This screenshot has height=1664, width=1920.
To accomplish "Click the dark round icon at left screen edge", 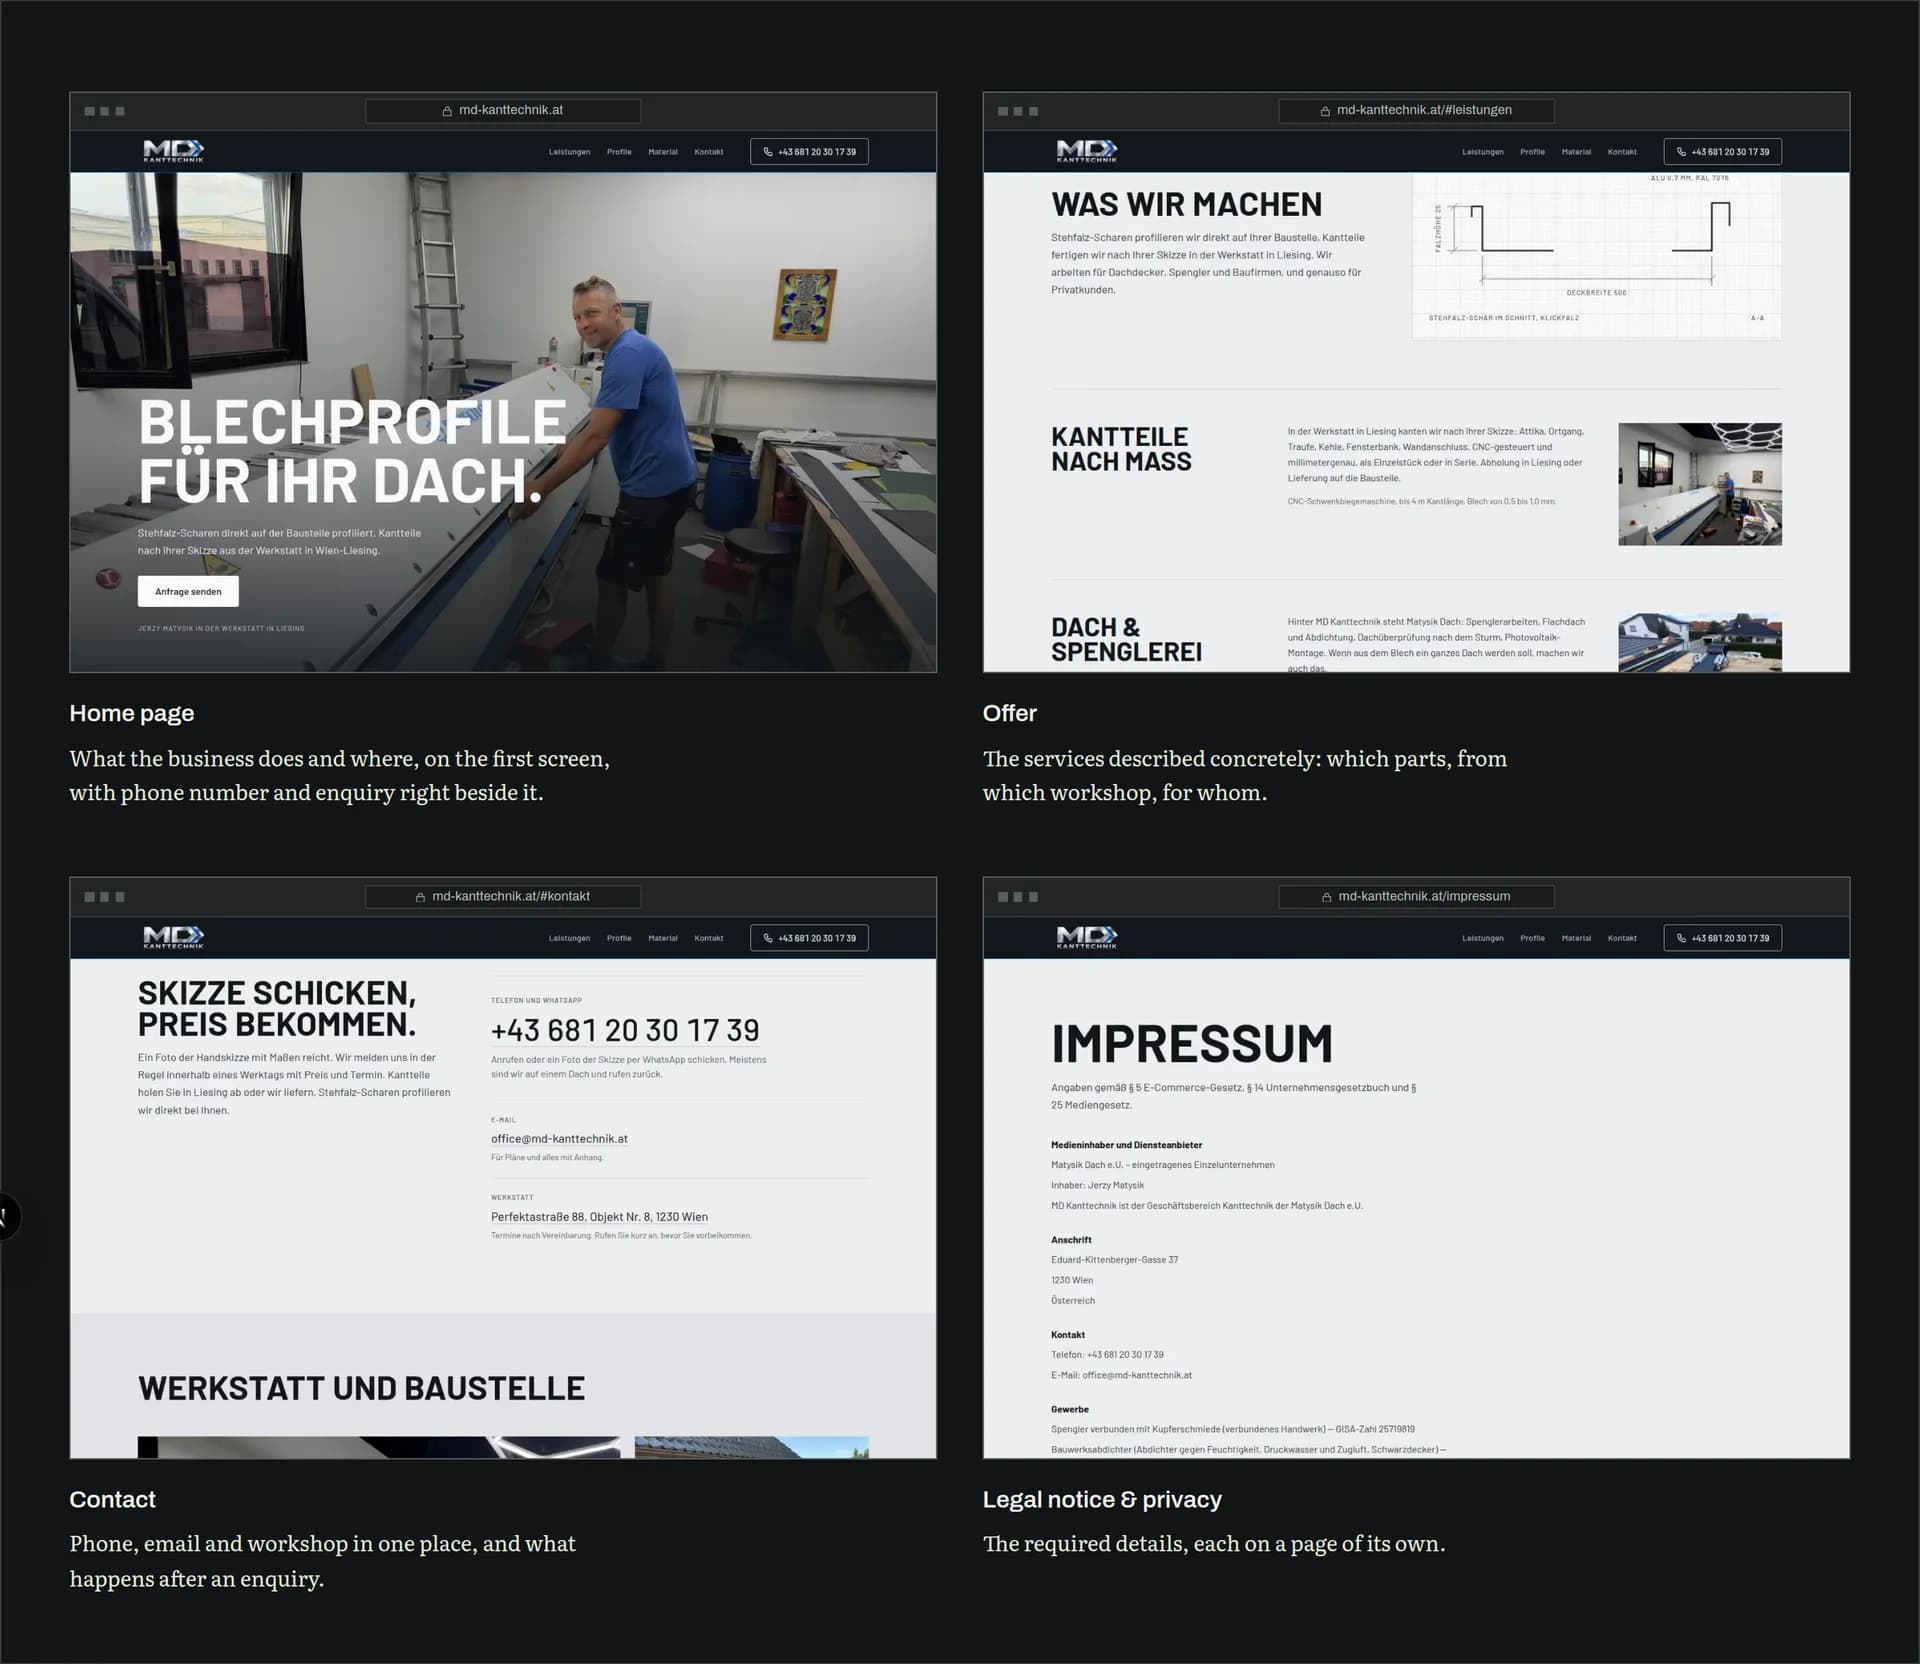I will click(7, 1216).
